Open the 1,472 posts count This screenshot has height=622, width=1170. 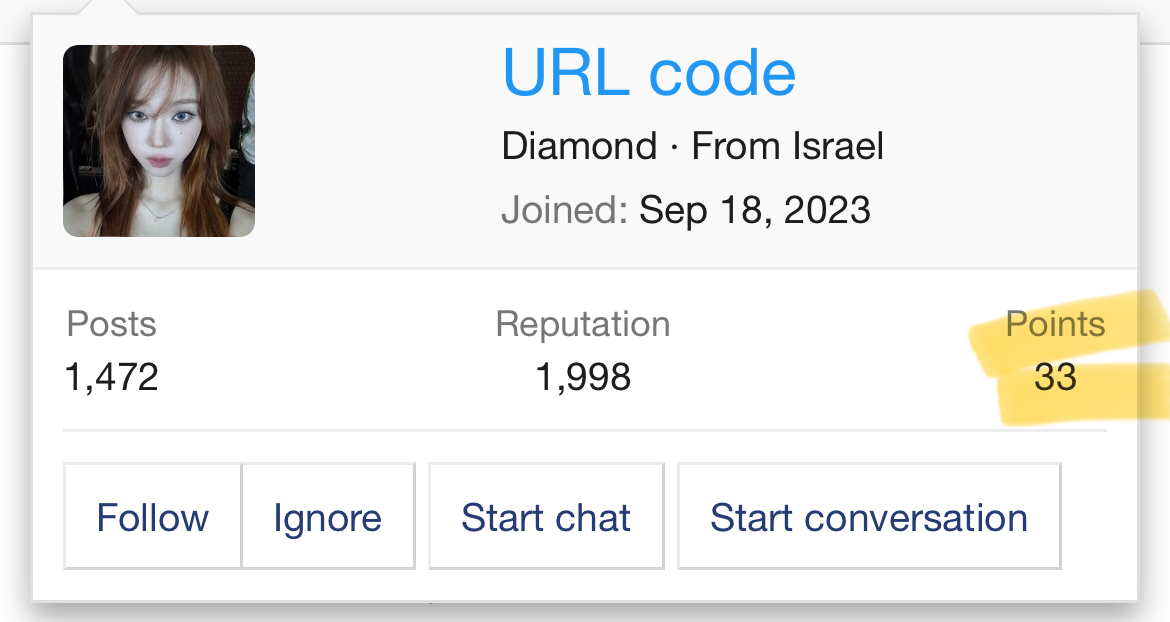point(111,377)
